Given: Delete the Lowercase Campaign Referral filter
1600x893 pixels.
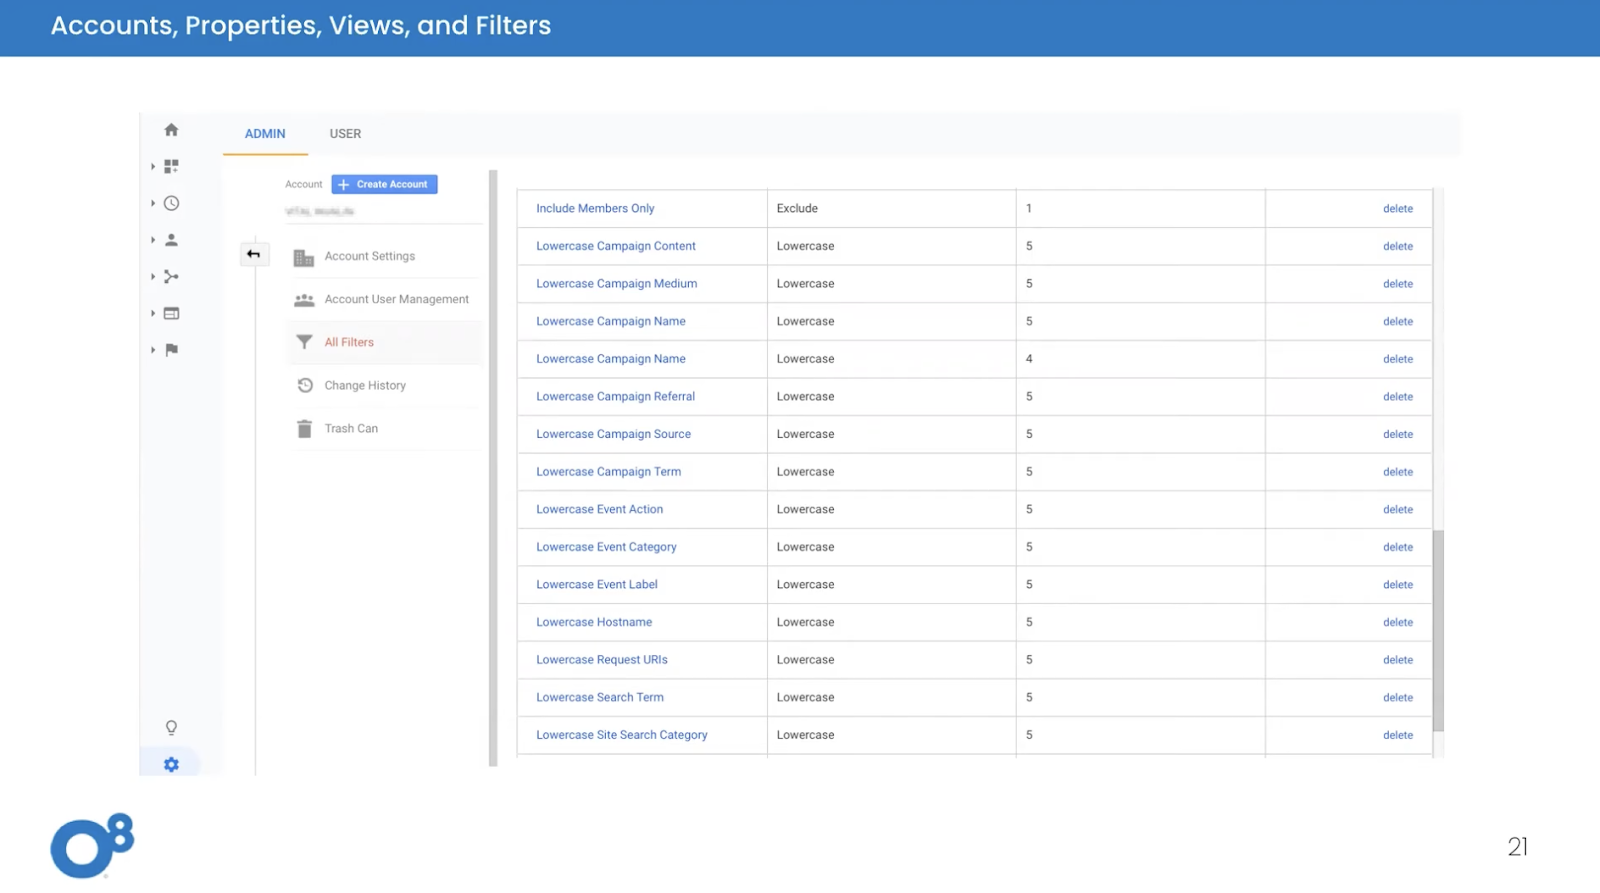Looking at the screenshot, I should tap(1398, 397).
